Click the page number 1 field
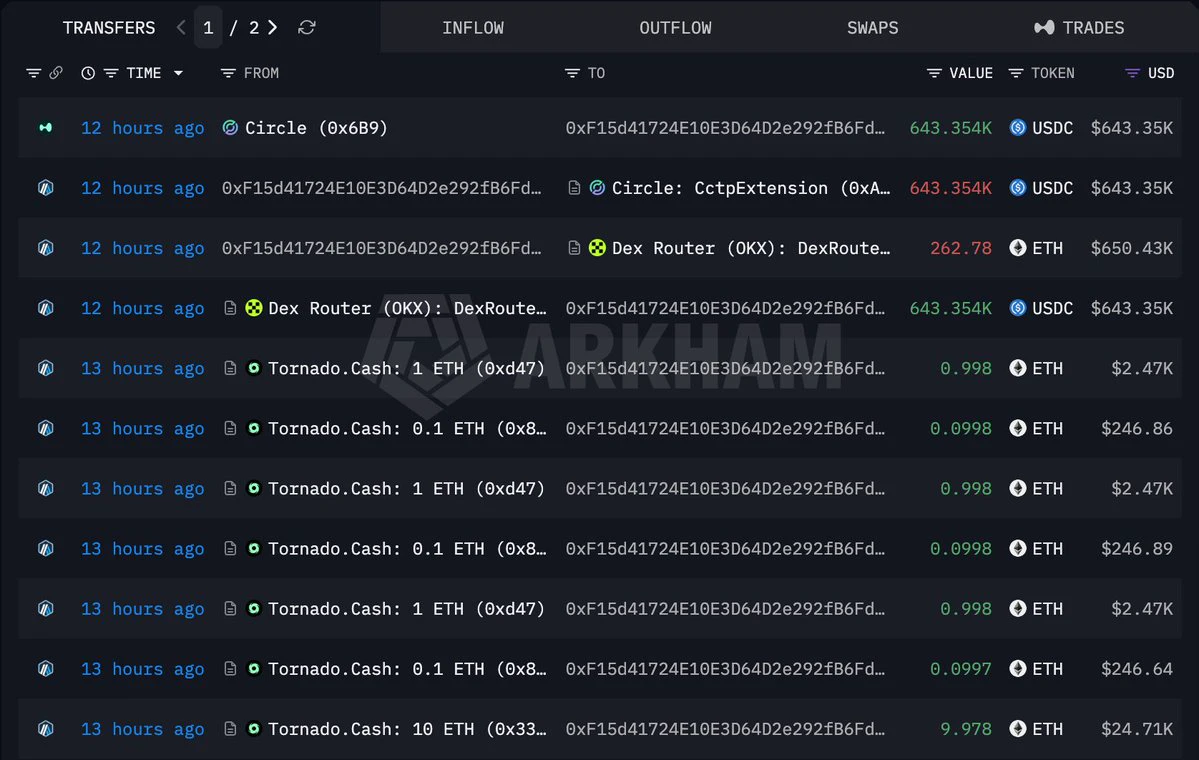The width and height of the screenshot is (1199, 760). pyautogui.click(x=208, y=28)
